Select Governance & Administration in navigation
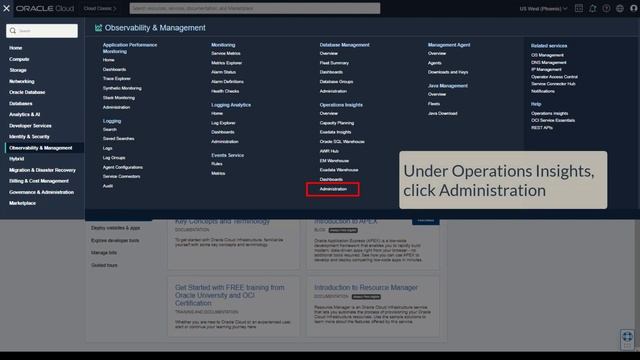The width and height of the screenshot is (640, 360). point(41,192)
